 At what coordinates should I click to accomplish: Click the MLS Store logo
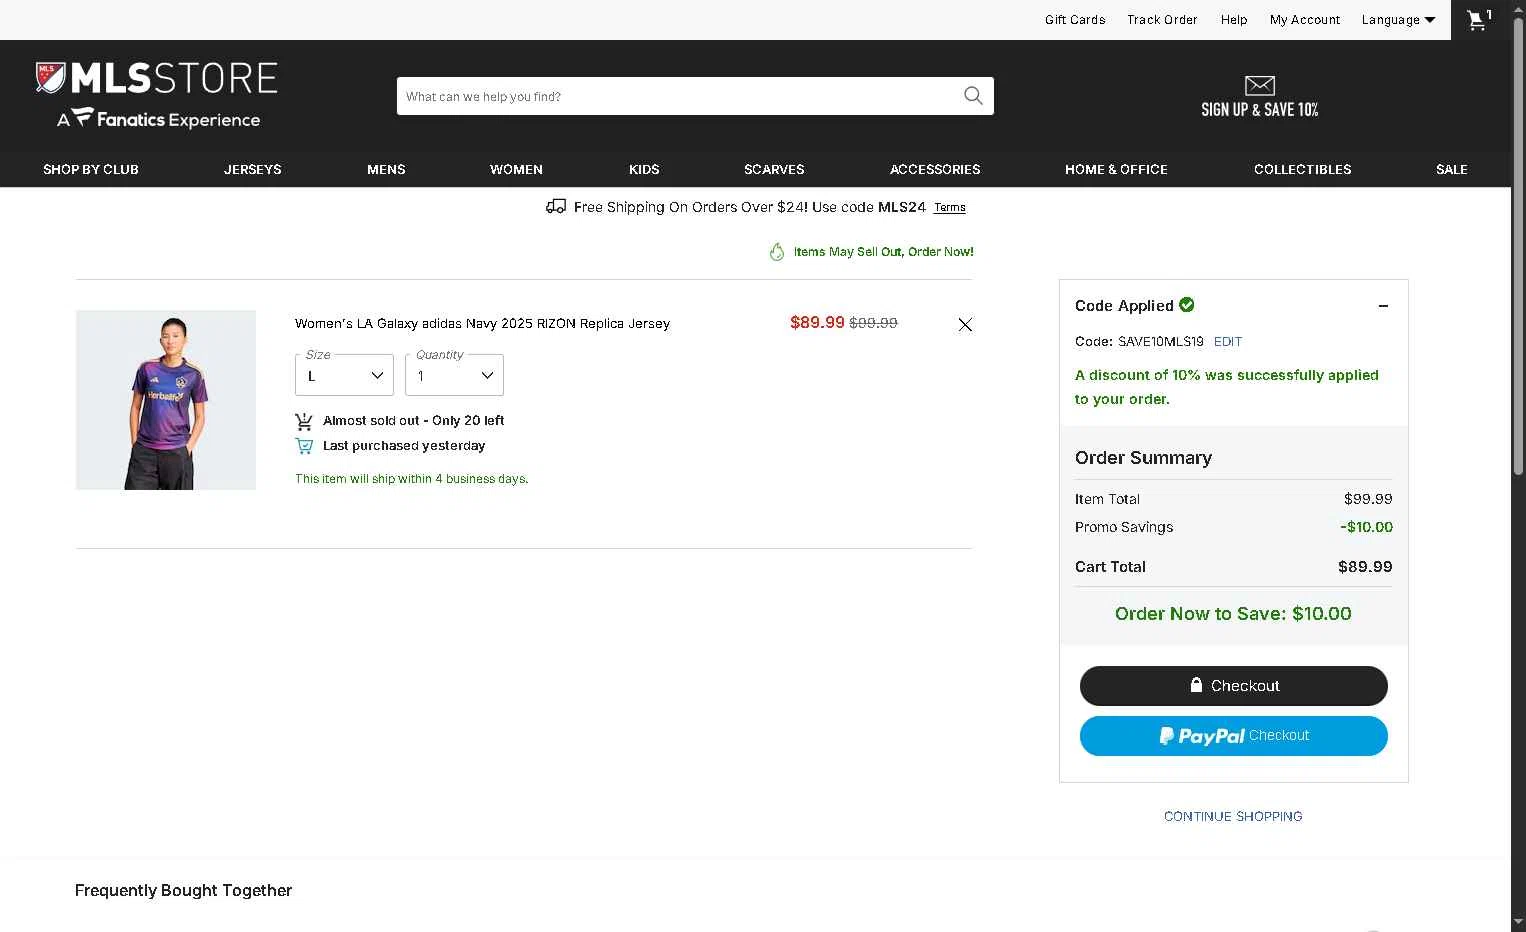(x=157, y=78)
